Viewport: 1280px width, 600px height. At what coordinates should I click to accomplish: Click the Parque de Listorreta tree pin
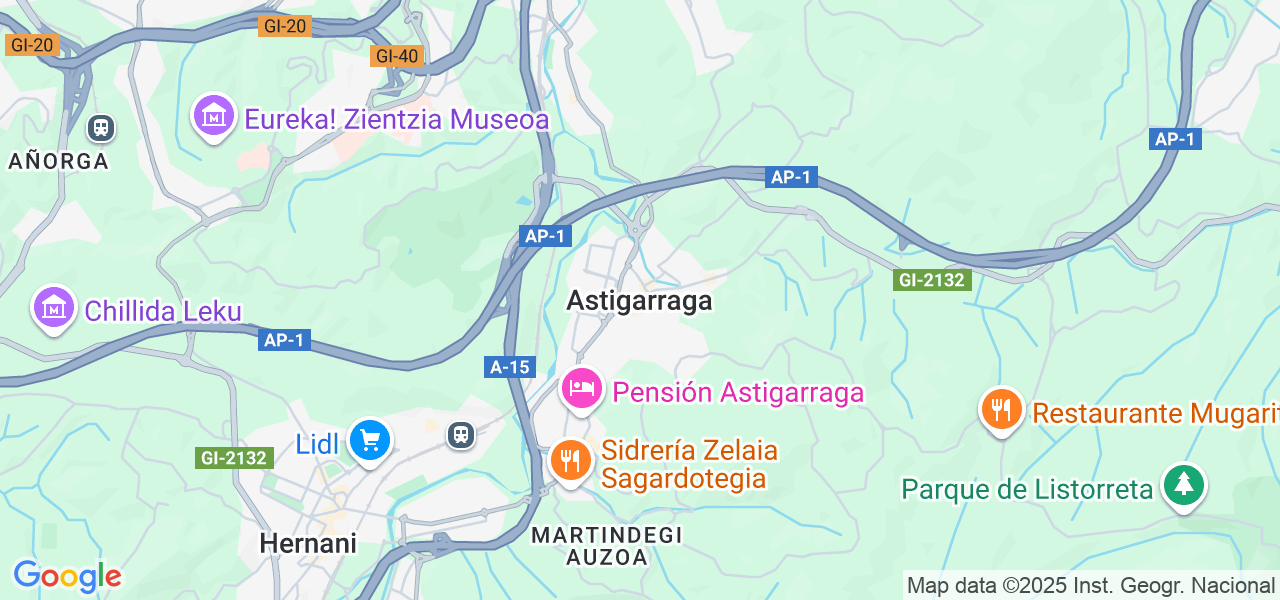(1185, 486)
